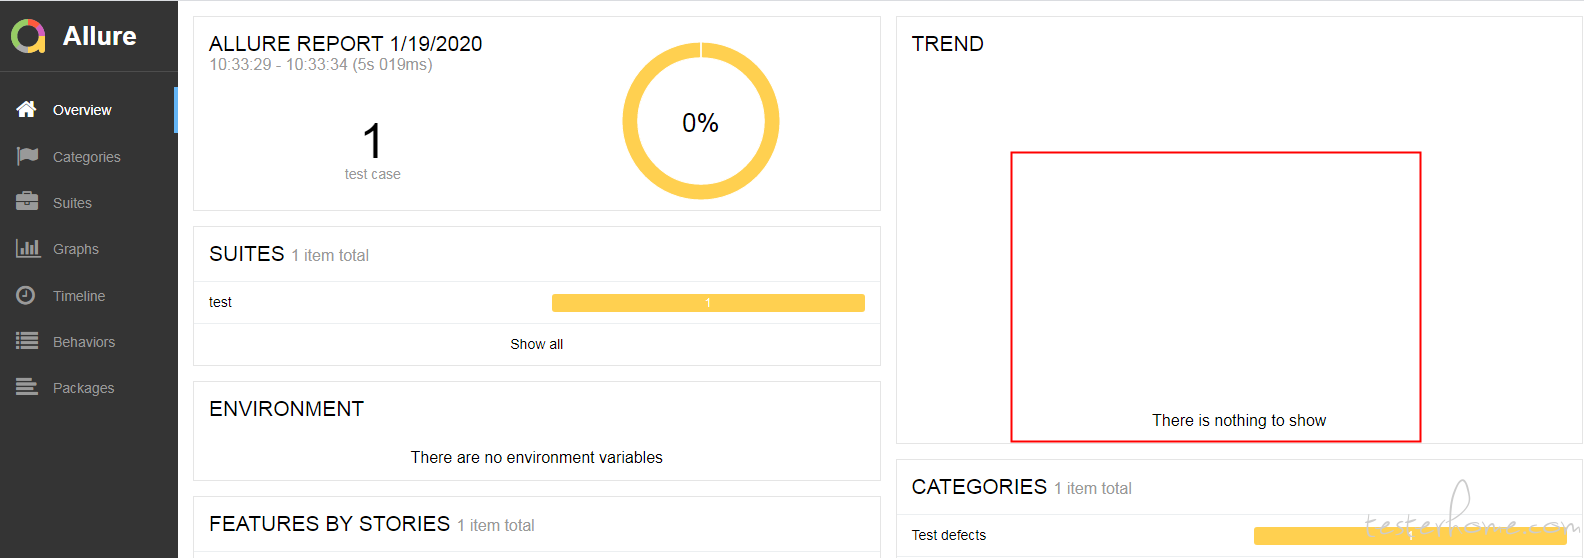This screenshot has width=1584, height=558.
Task: Open Behaviors via the list icon
Action: [x=27, y=341]
